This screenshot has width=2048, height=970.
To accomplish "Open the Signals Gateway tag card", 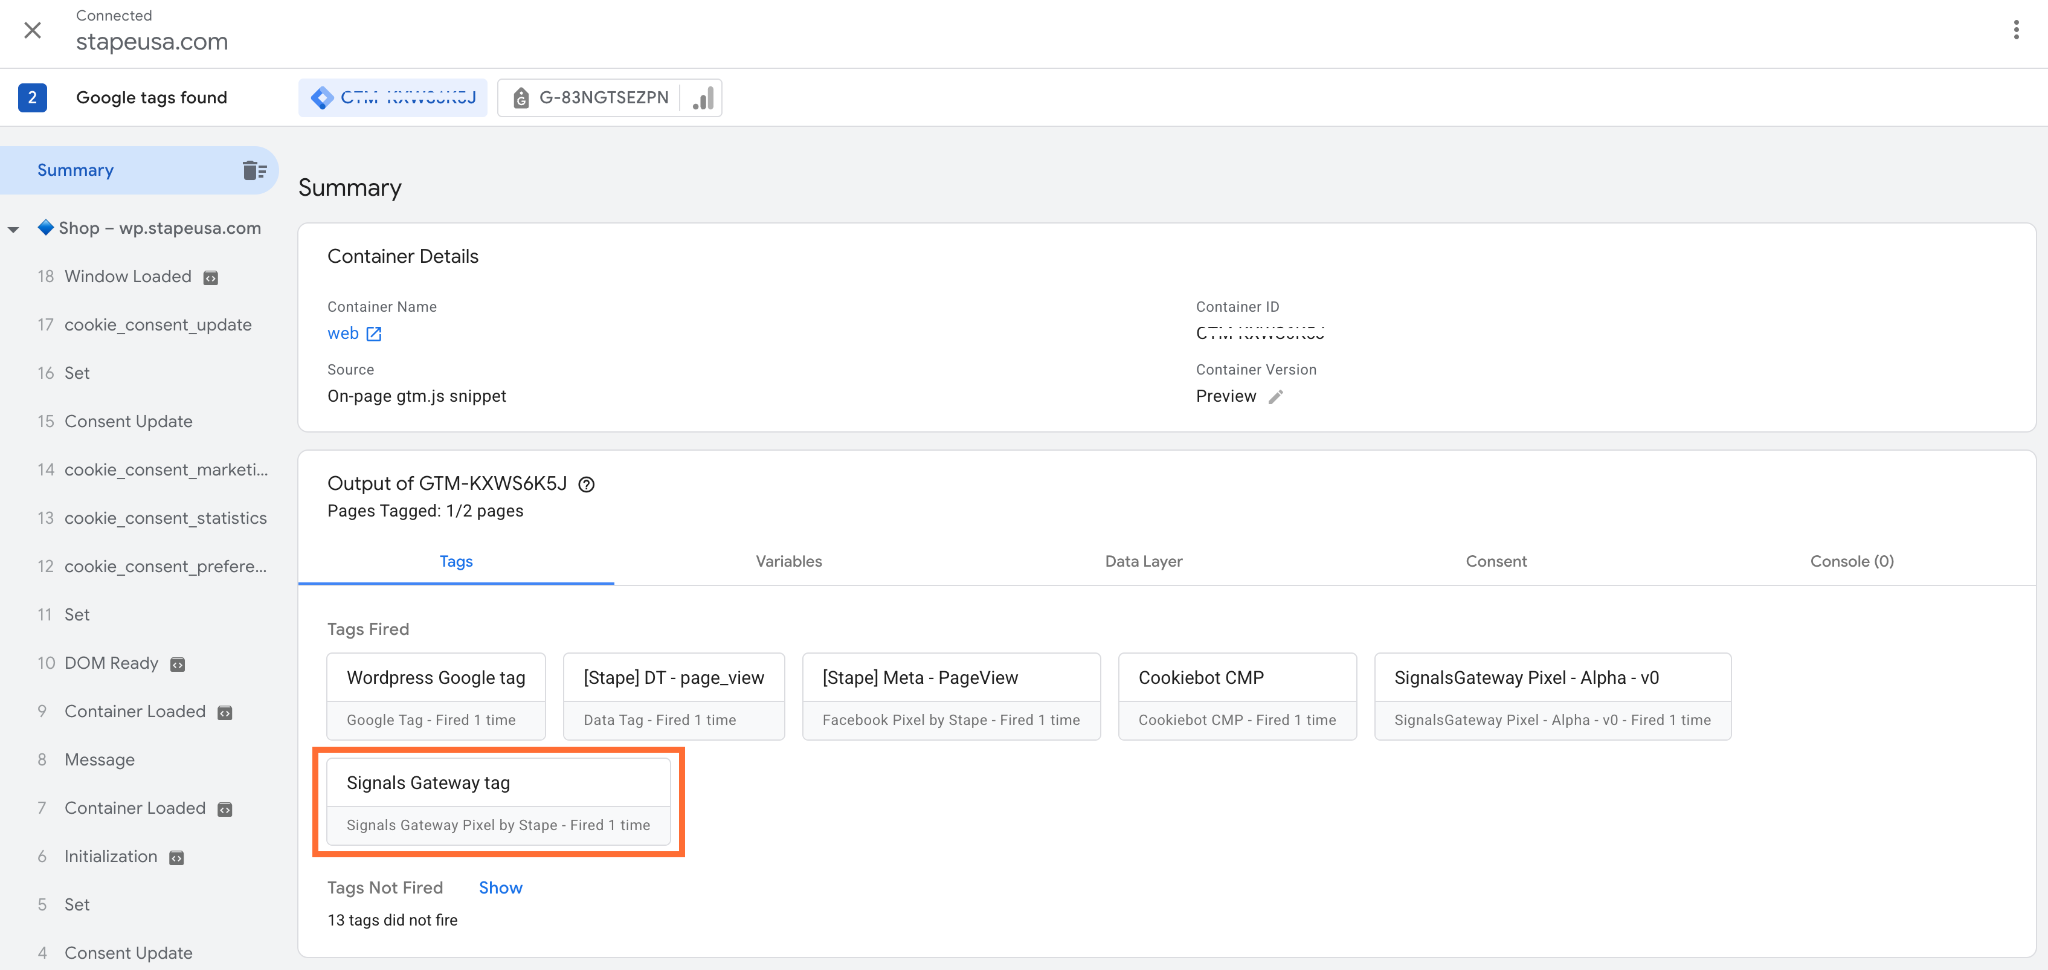I will pyautogui.click(x=498, y=802).
